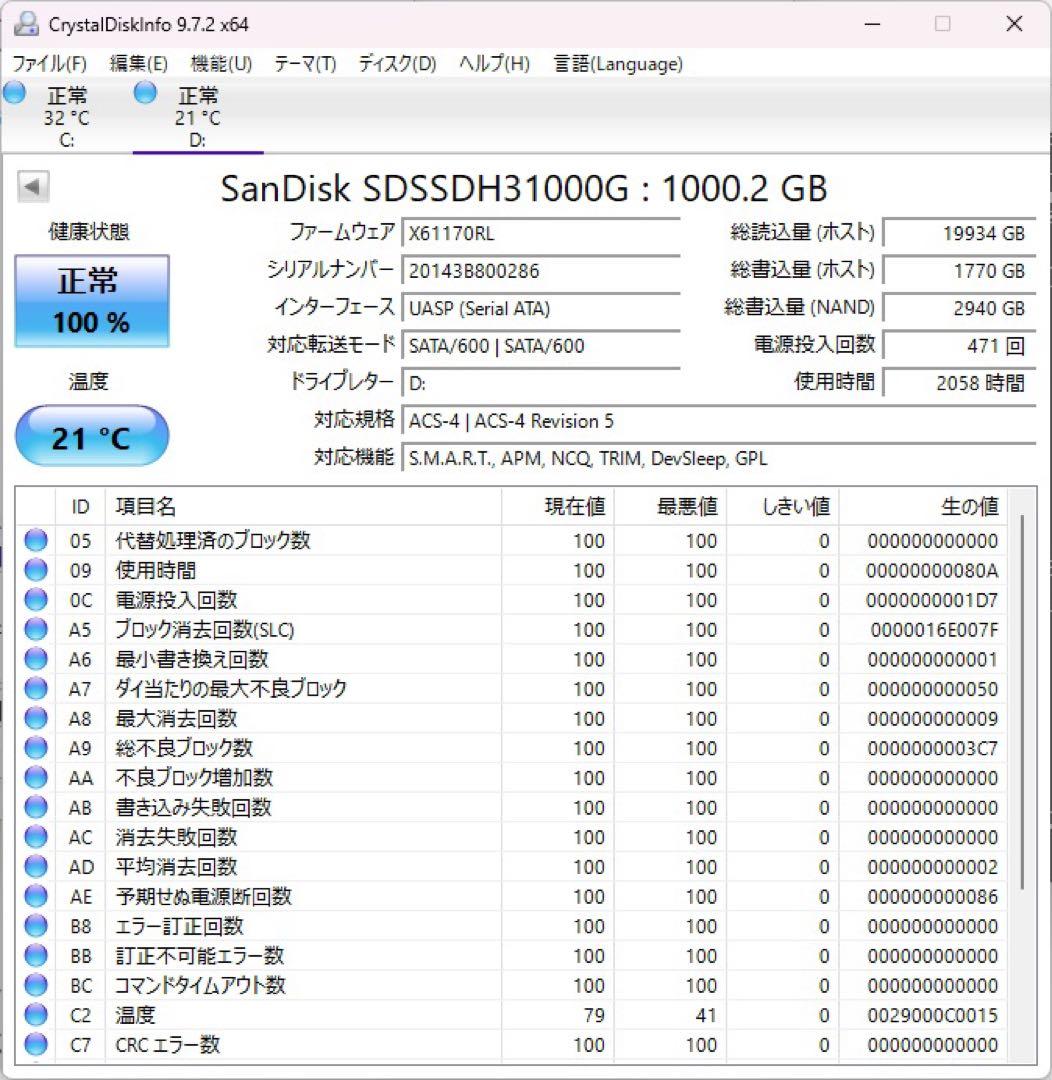
Task: Click the 正常 100% health status panel
Action: pyautogui.click(x=91, y=300)
